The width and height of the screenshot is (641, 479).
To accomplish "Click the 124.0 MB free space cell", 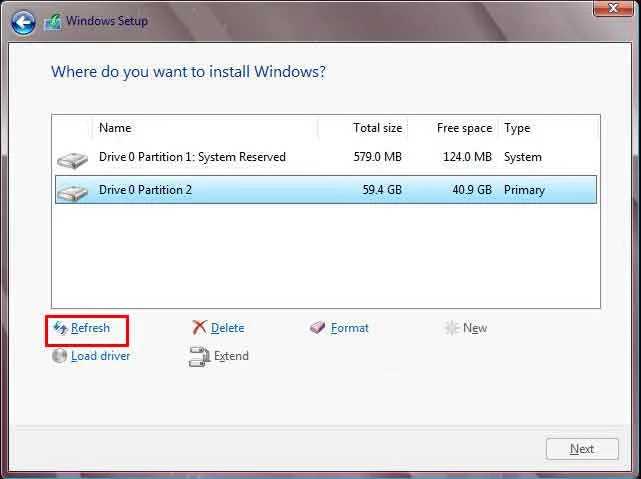I will [467, 157].
